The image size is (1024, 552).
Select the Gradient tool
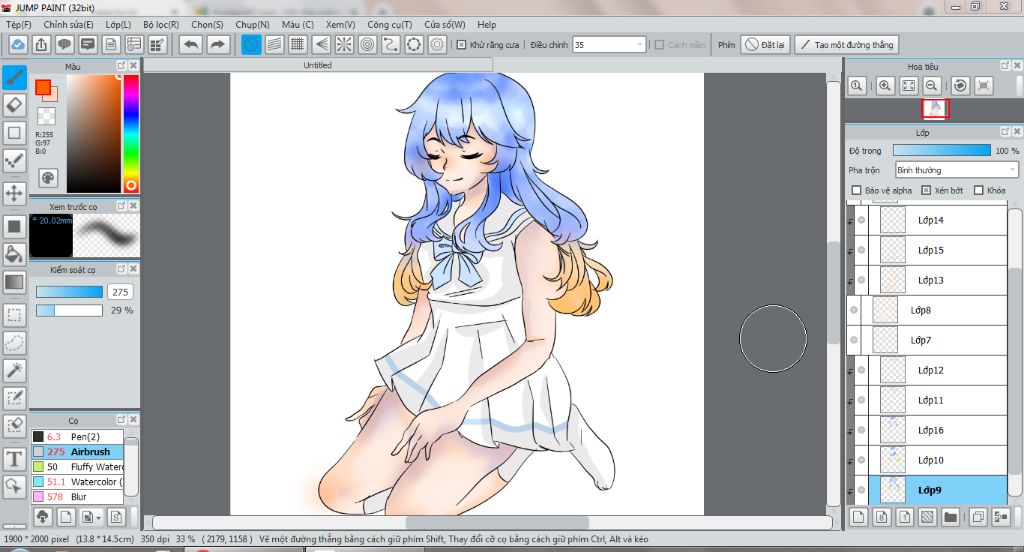point(14,282)
